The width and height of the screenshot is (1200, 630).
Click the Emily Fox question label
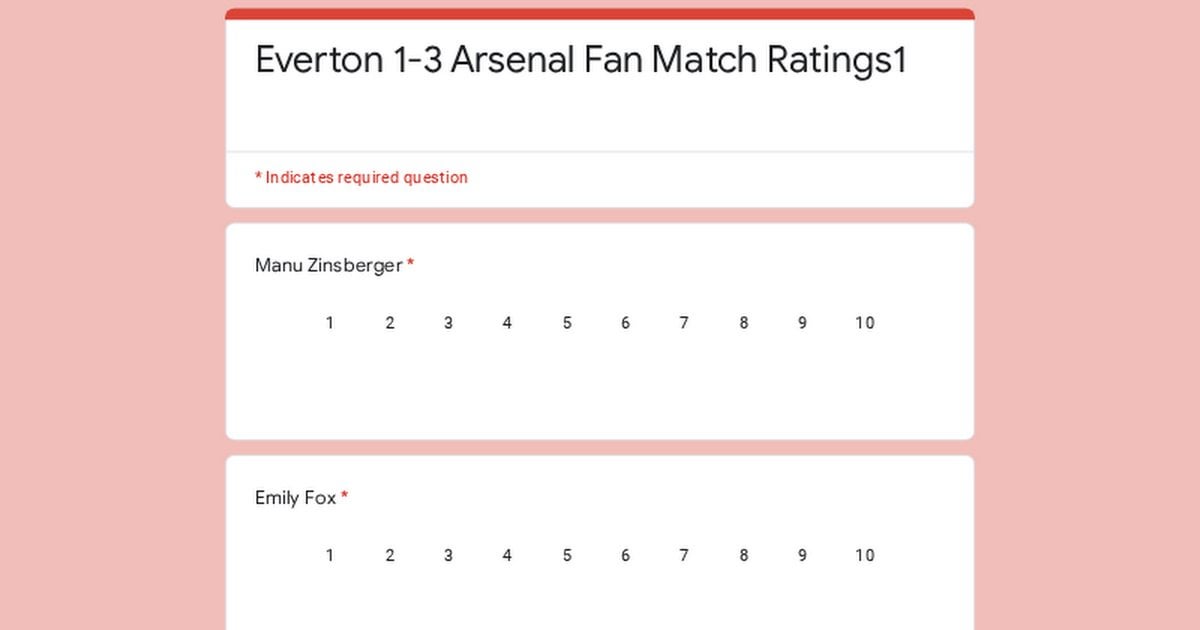pyautogui.click(x=295, y=498)
